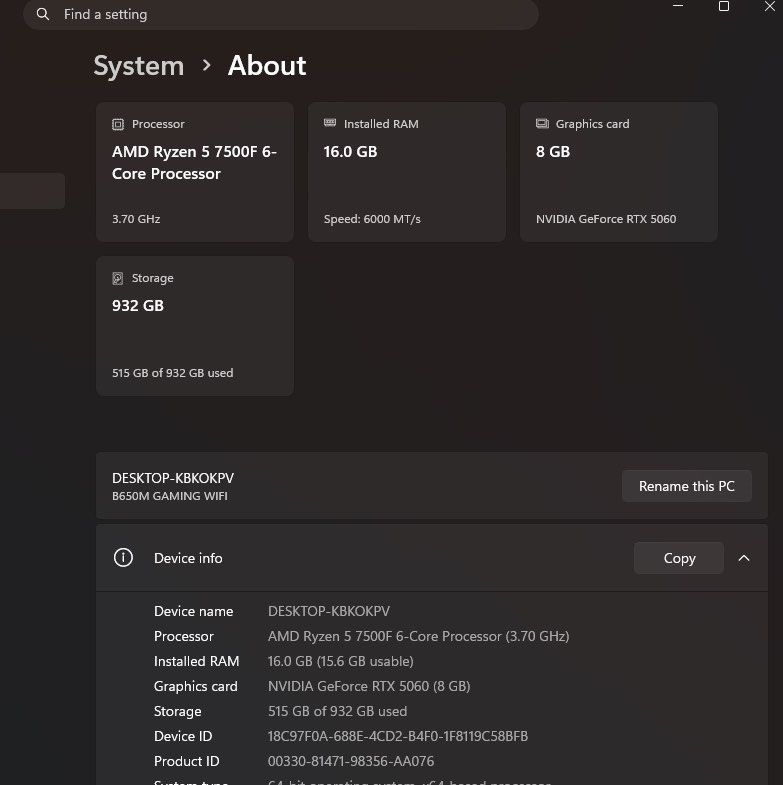Open the Installed RAM card

pyautogui.click(x=407, y=172)
